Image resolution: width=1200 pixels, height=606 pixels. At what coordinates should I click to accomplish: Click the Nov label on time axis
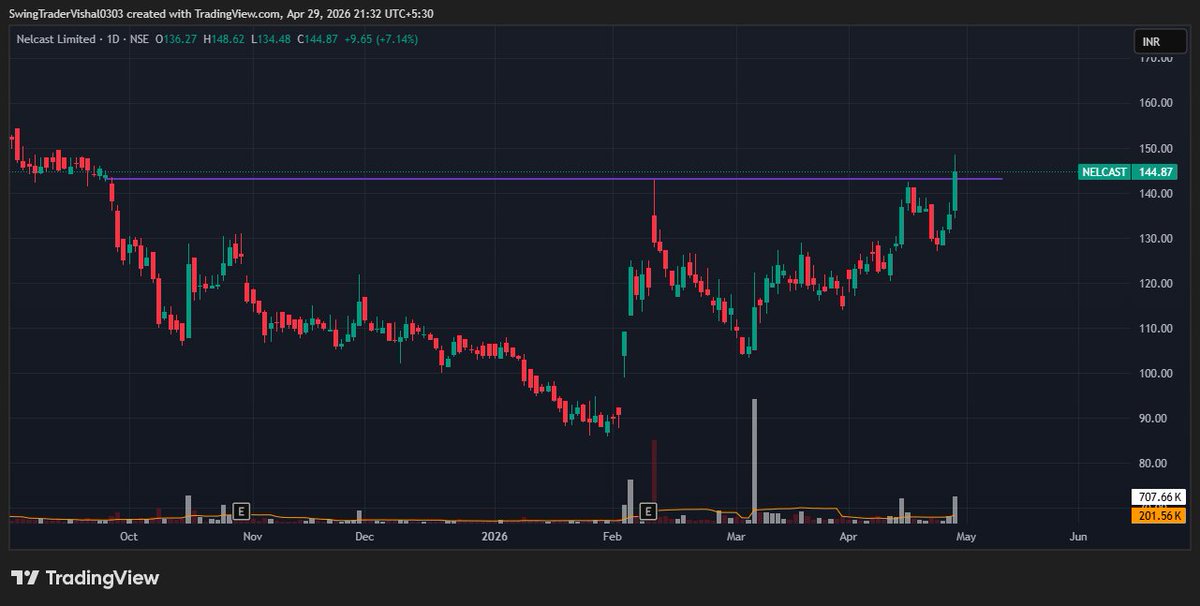click(252, 537)
